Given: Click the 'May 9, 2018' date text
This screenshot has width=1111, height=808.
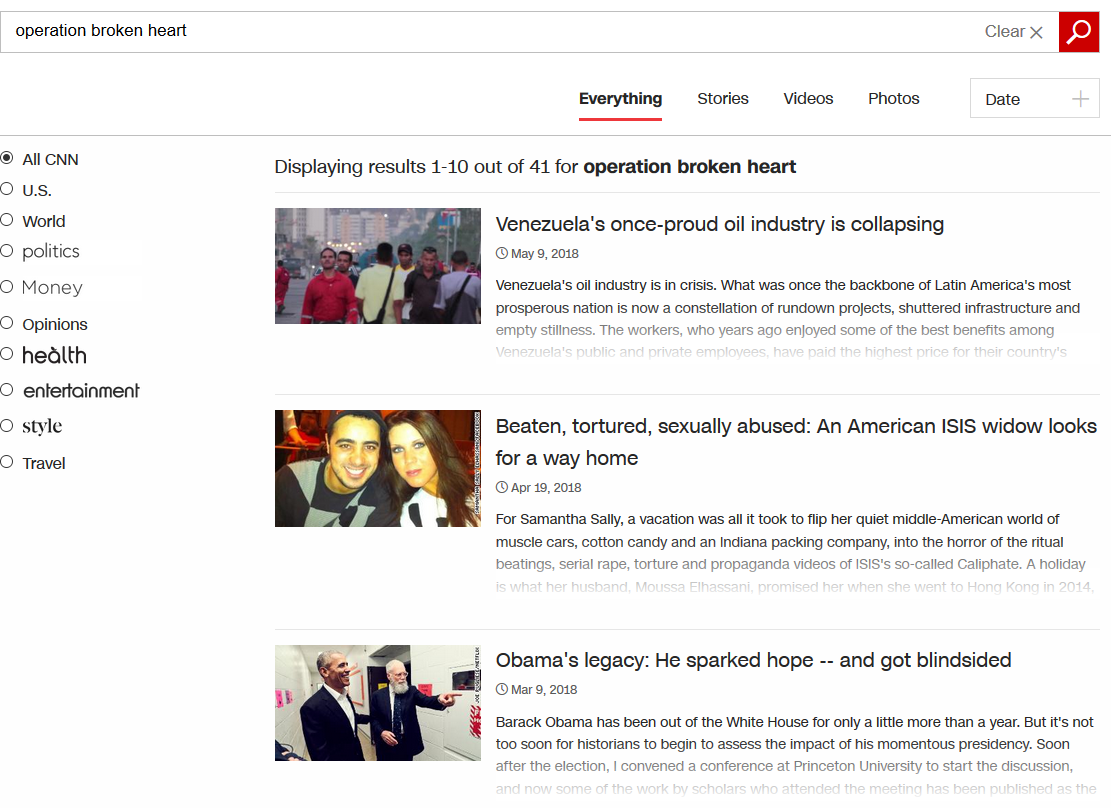Looking at the screenshot, I should tap(545, 254).
